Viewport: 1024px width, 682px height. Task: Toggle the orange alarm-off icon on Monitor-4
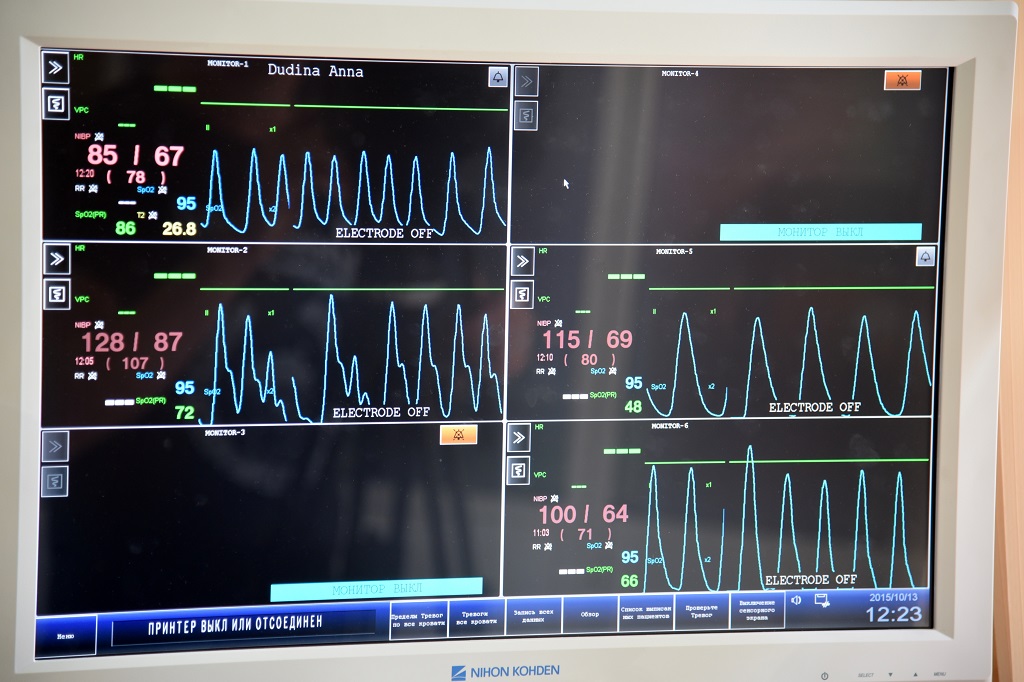click(x=902, y=80)
